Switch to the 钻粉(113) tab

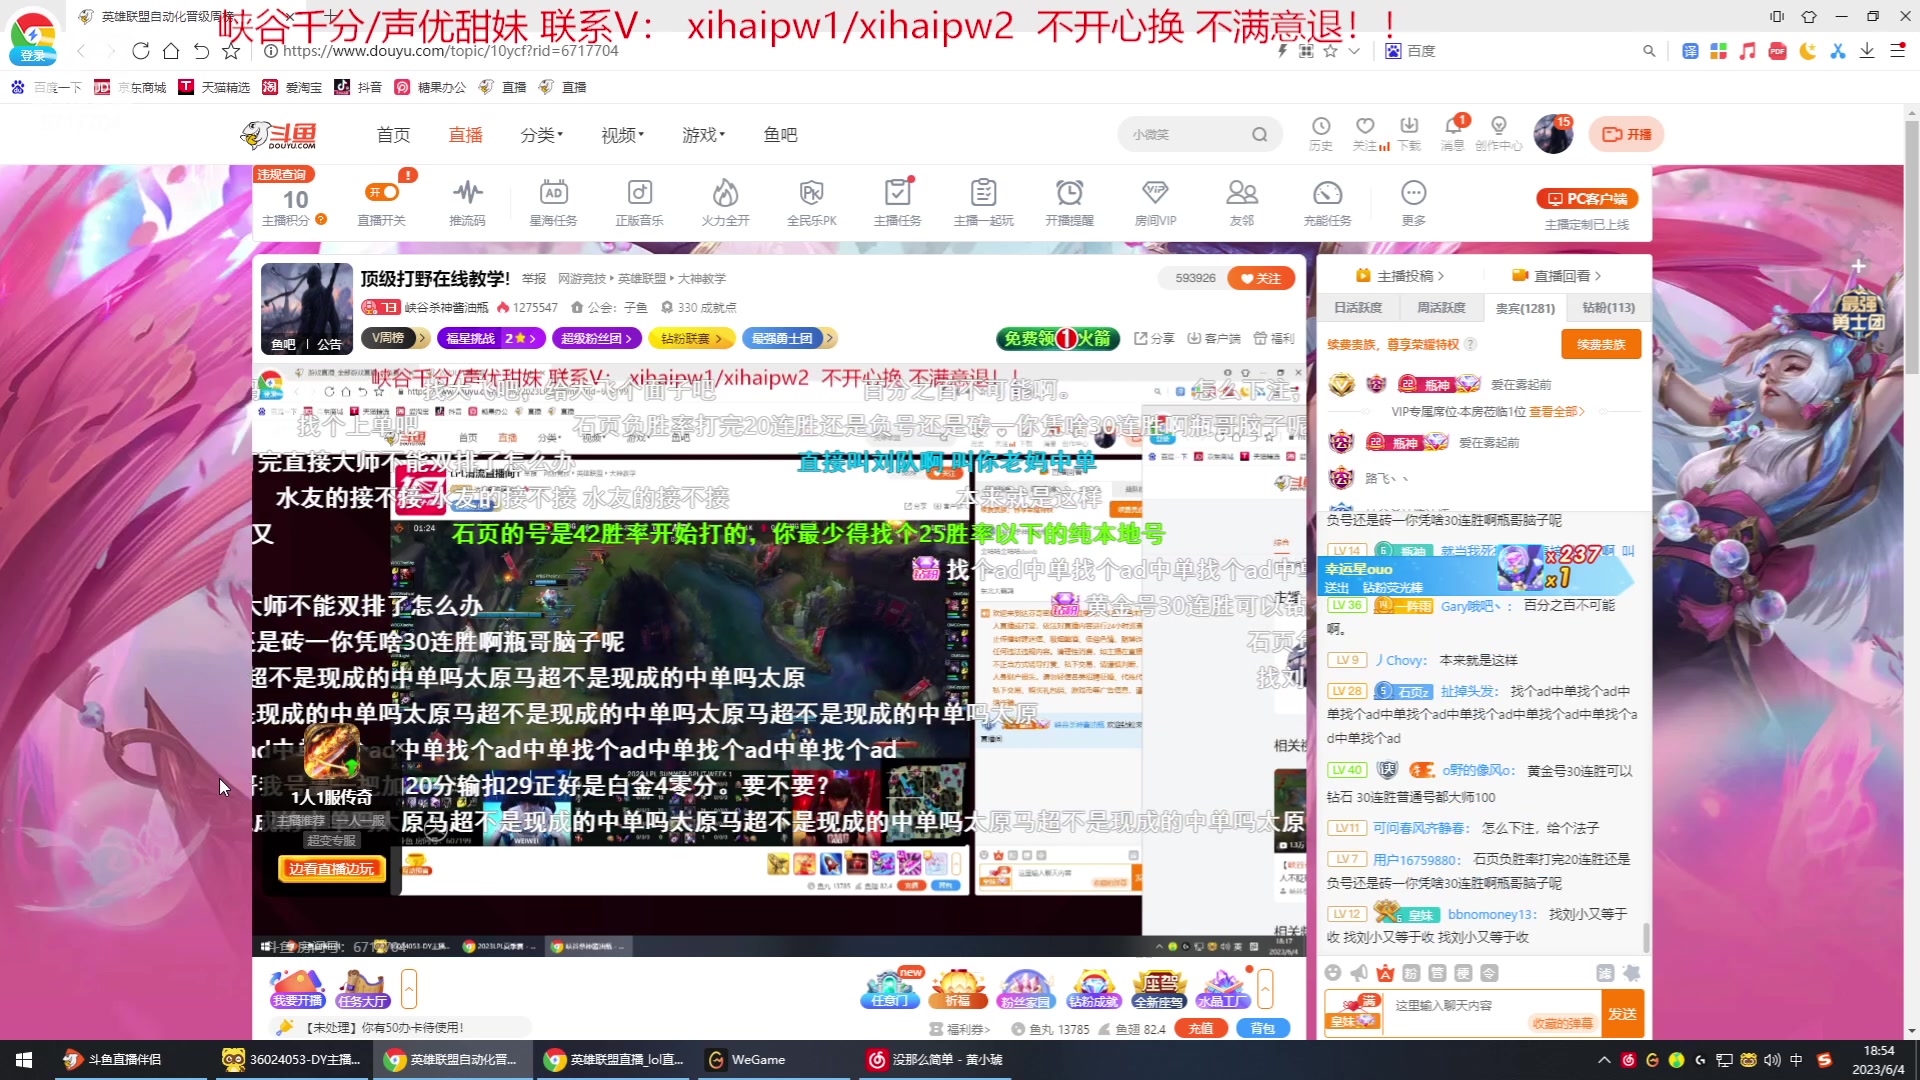coord(1607,307)
